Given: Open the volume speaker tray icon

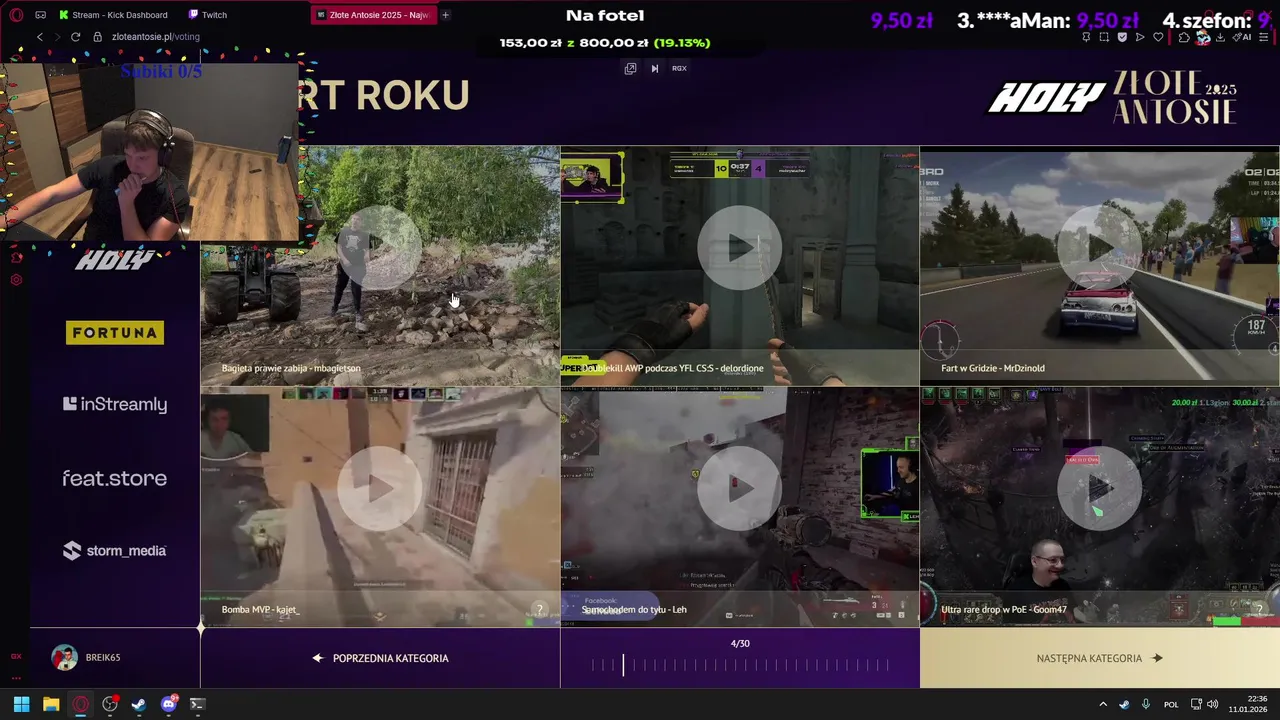Looking at the screenshot, I should point(1212,704).
